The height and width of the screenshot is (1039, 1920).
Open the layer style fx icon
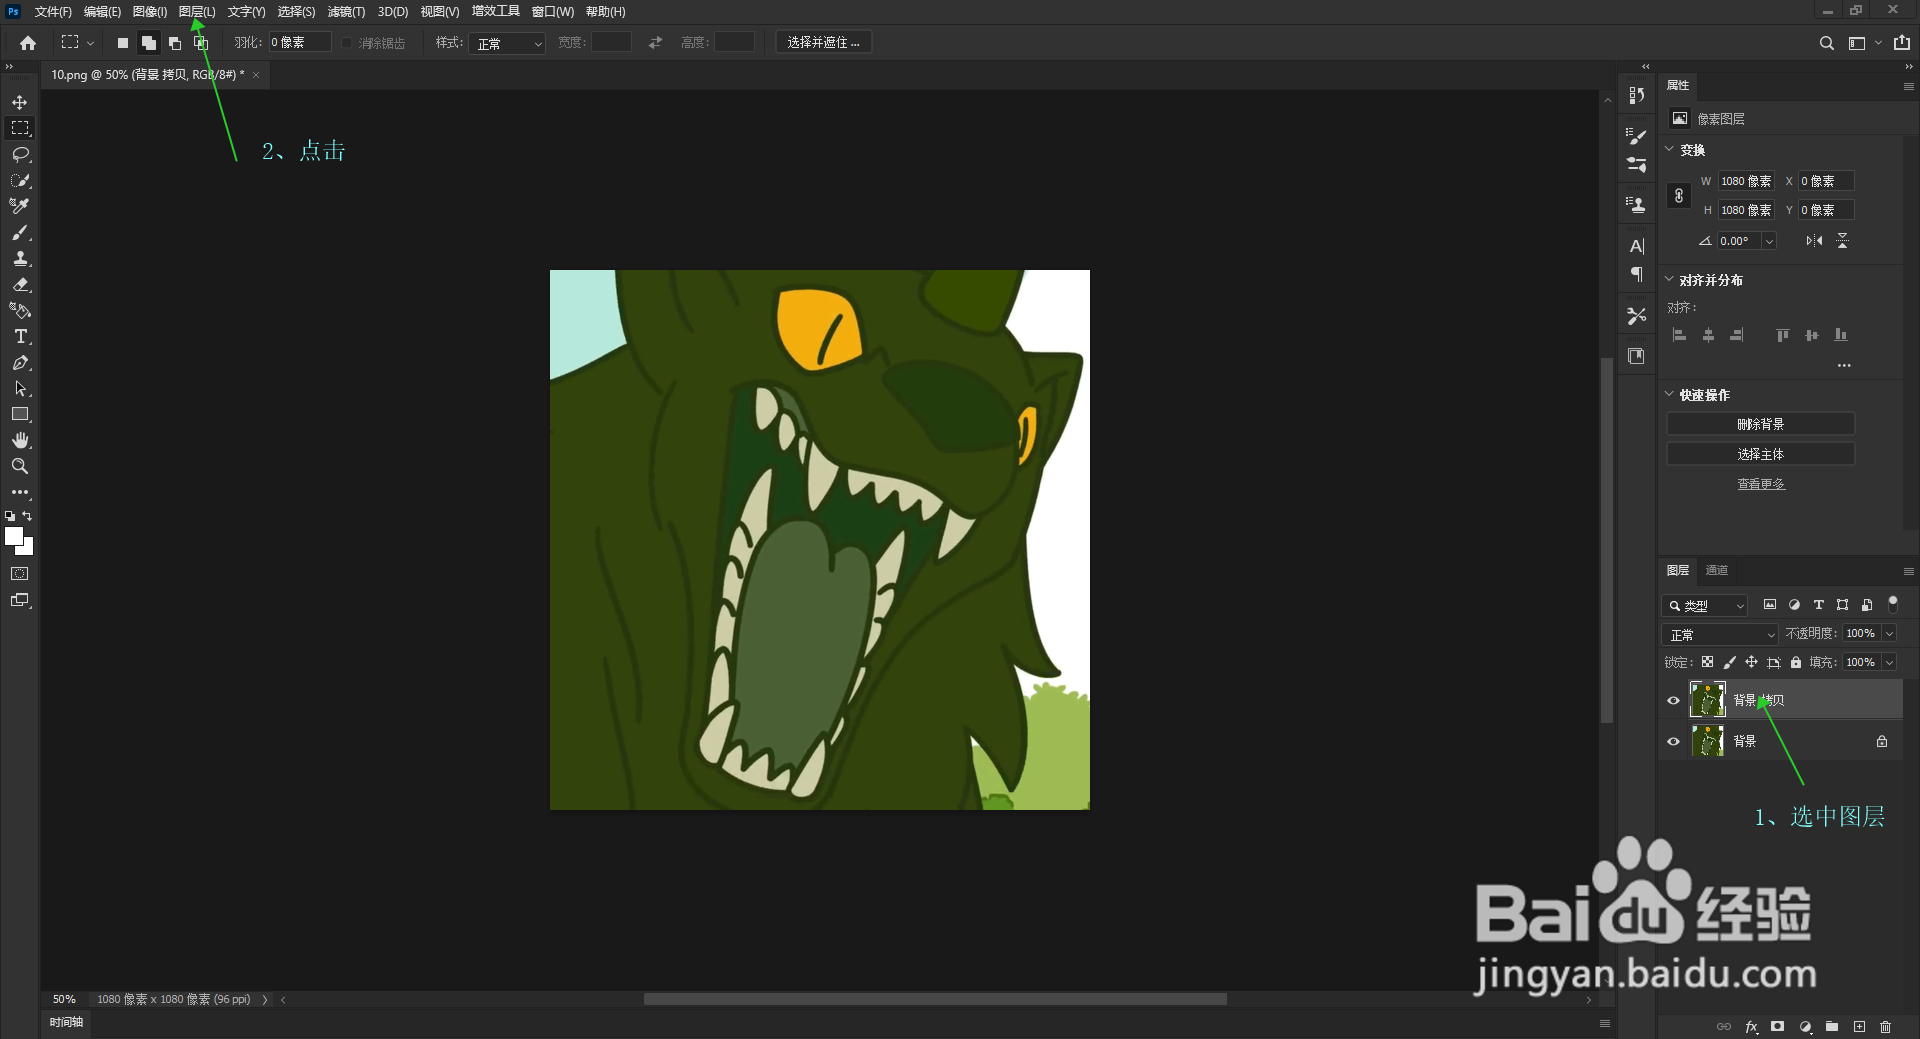click(1751, 1026)
